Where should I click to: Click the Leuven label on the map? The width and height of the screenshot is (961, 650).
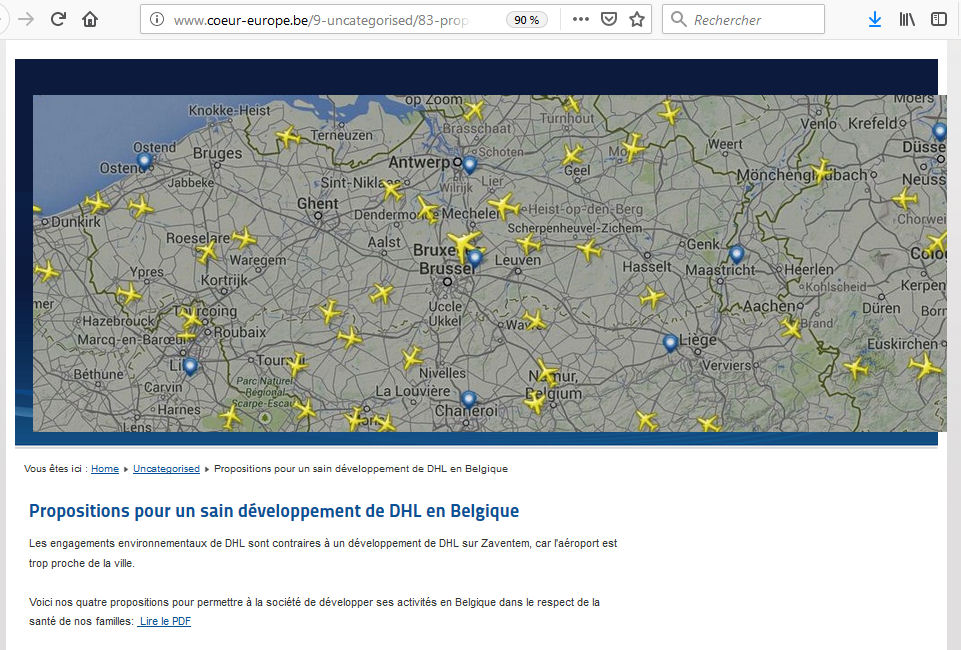[518, 260]
